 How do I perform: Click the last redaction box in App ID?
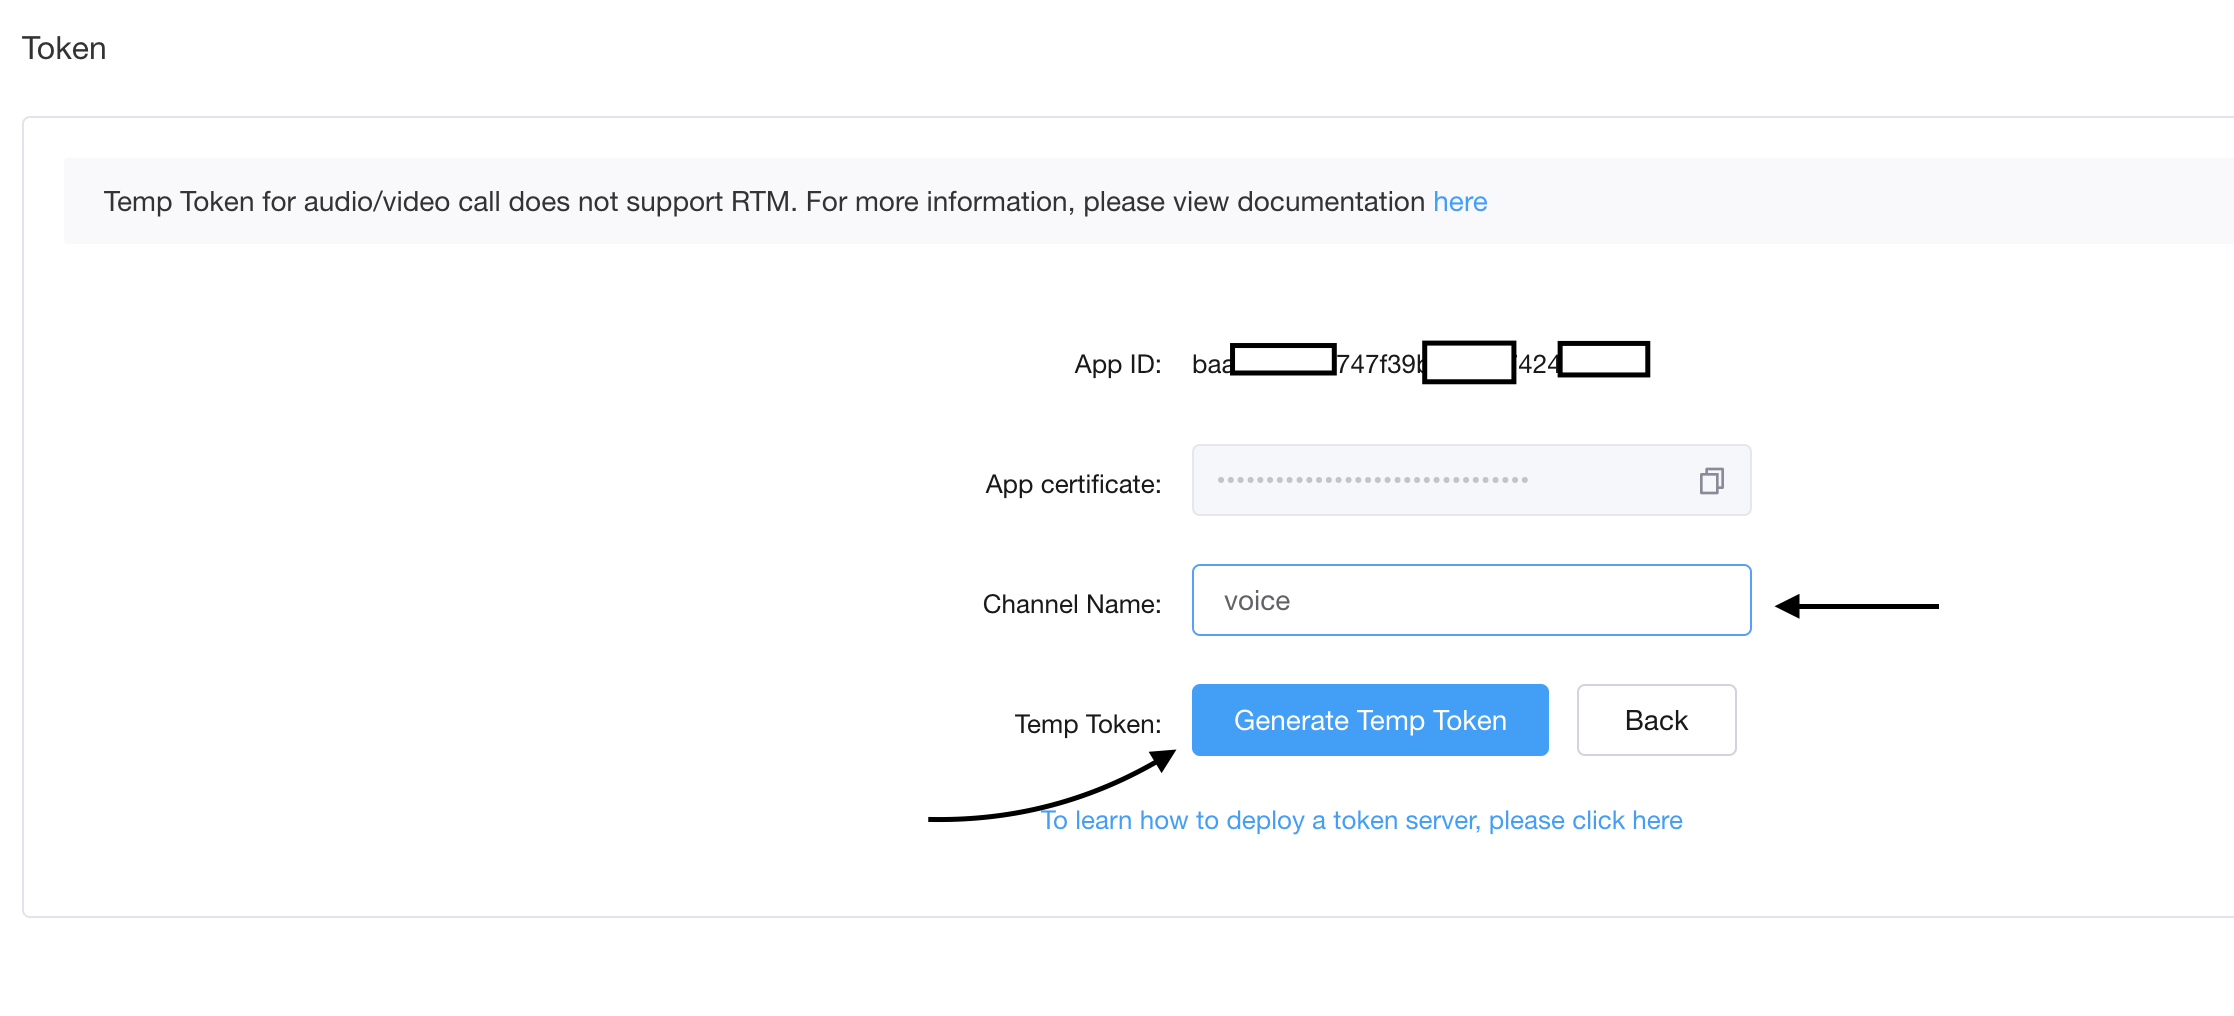pos(1603,359)
